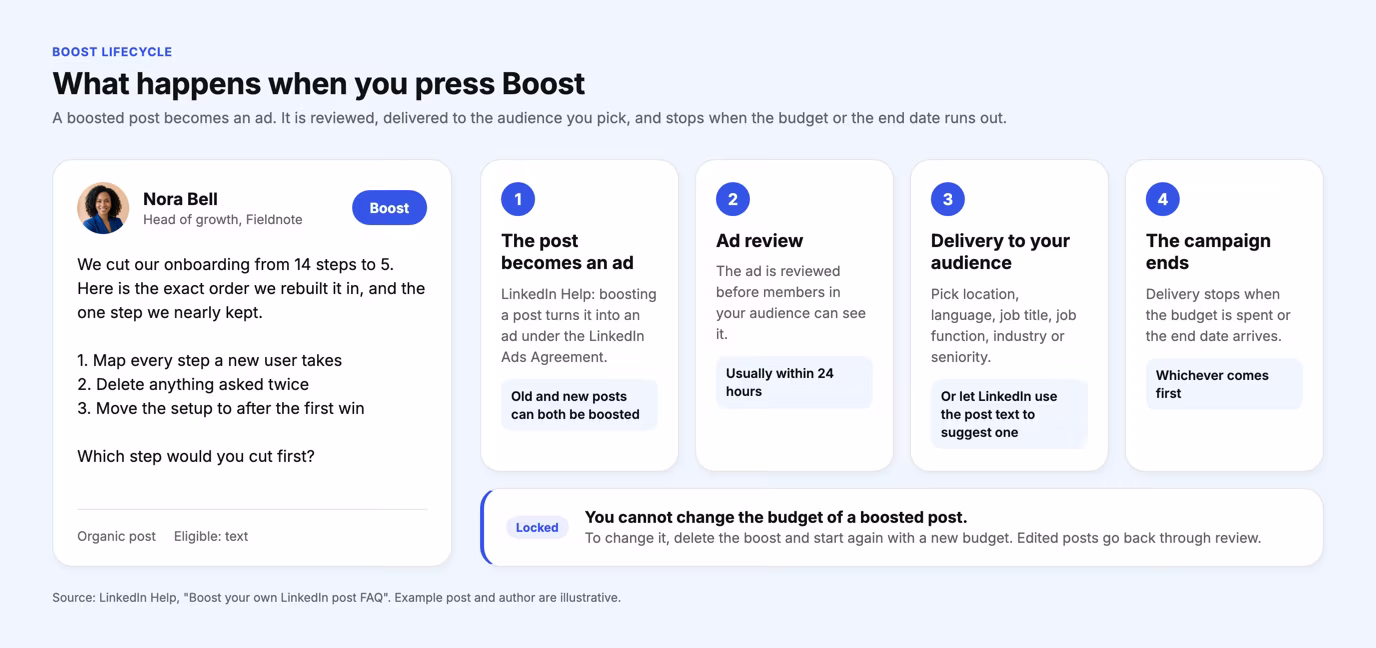Click "Or let LinkedIn use the post text" chip

[x=1009, y=414]
